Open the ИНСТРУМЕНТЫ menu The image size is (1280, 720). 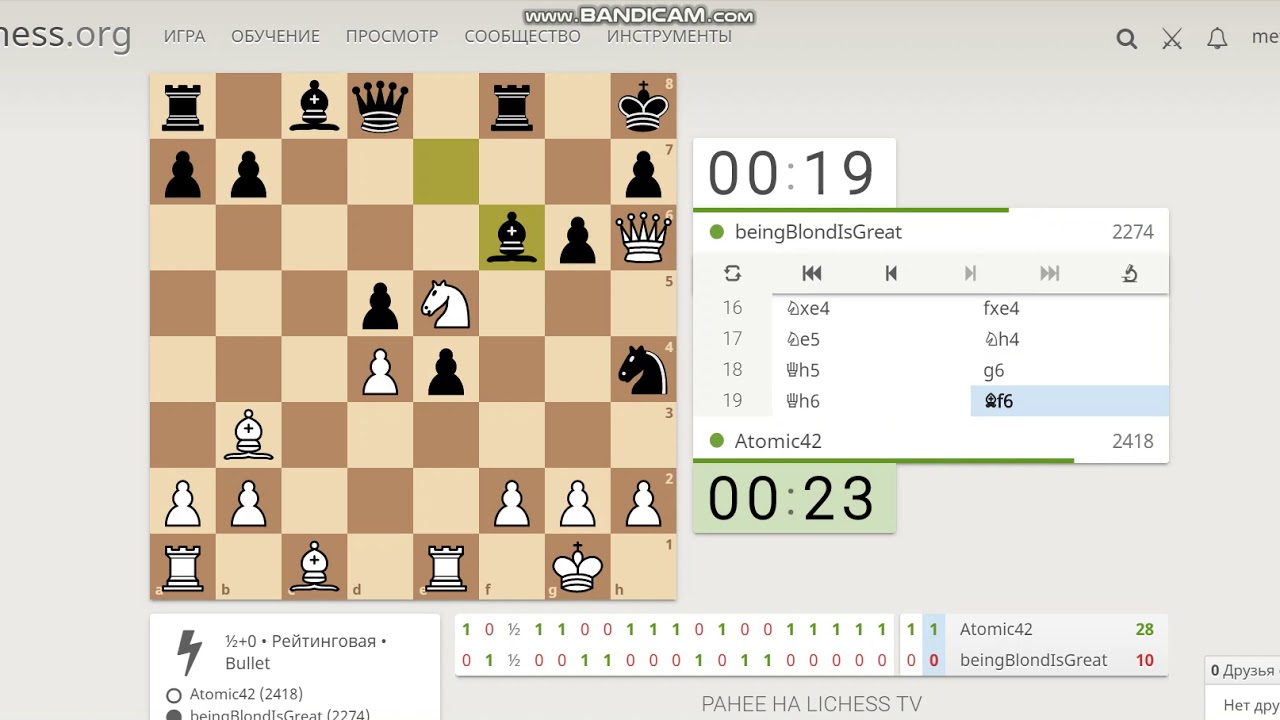tap(669, 36)
